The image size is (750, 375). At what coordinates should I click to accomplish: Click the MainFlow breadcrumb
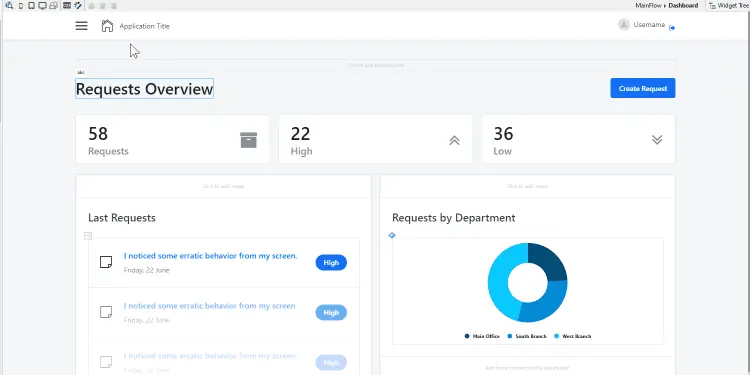tap(648, 5)
